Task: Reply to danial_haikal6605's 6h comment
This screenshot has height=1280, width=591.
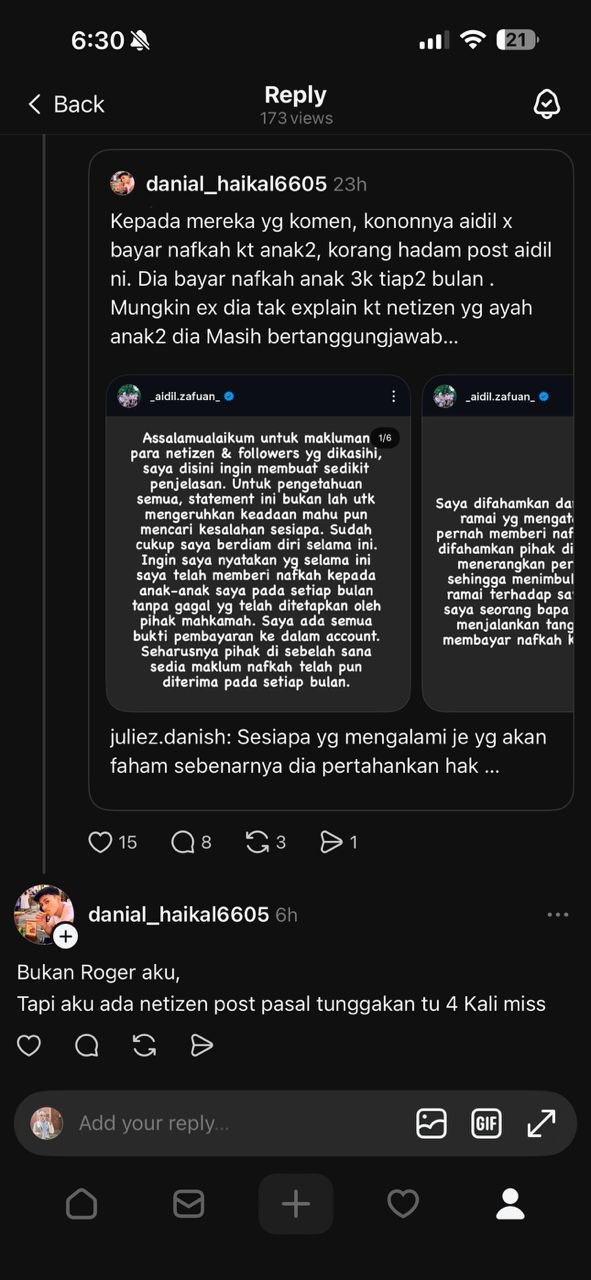Action: click(x=87, y=1045)
